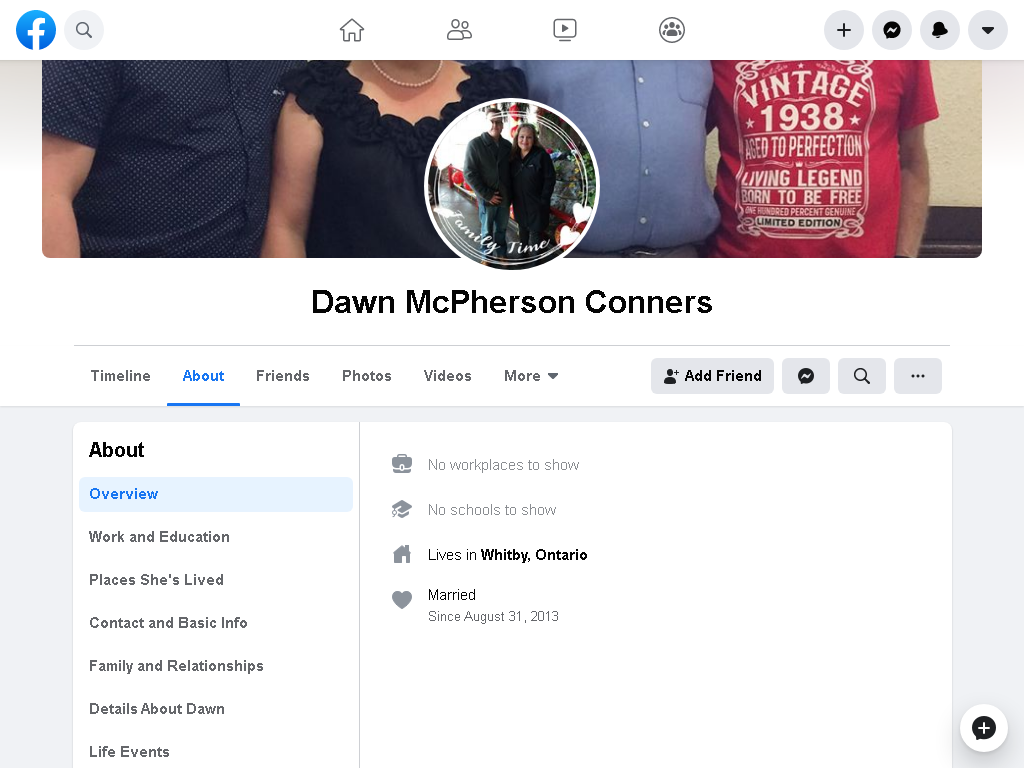This screenshot has width=1024, height=768.
Task: Open the Groups icon in top navigation
Action: 672,30
